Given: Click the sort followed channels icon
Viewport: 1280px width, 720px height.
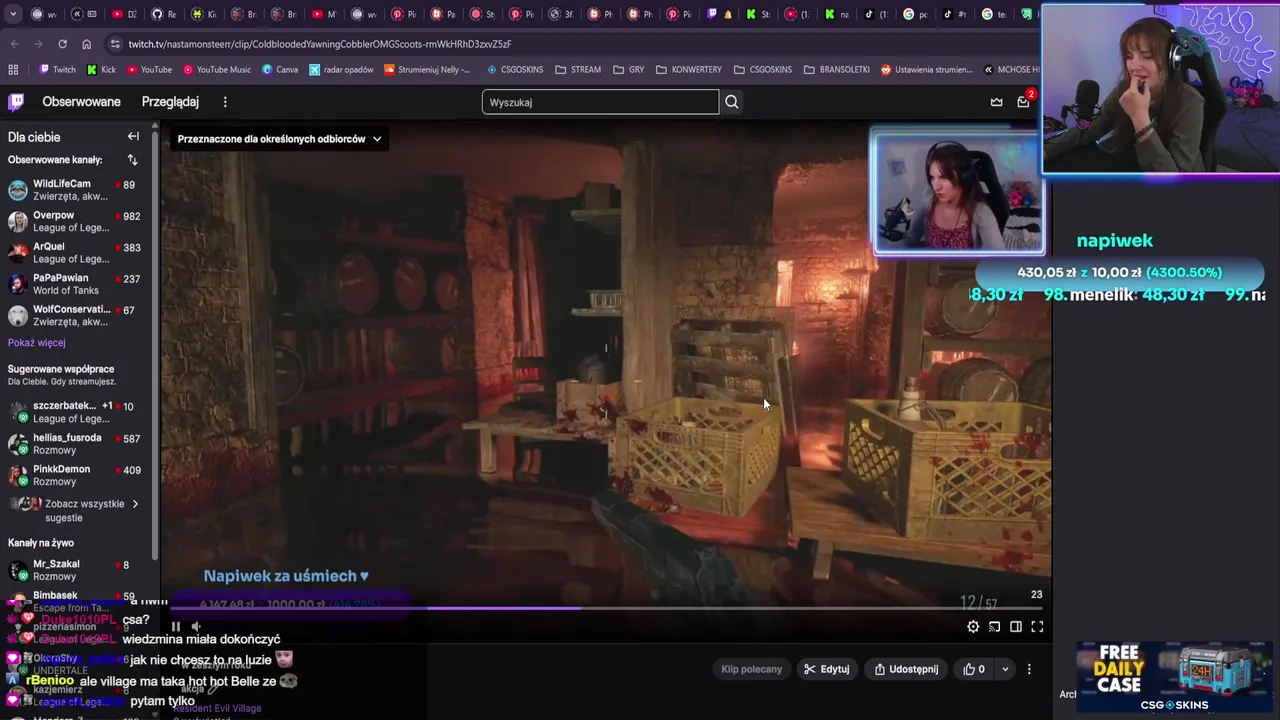Looking at the screenshot, I should pyautogui.click(x=132, y=160).
